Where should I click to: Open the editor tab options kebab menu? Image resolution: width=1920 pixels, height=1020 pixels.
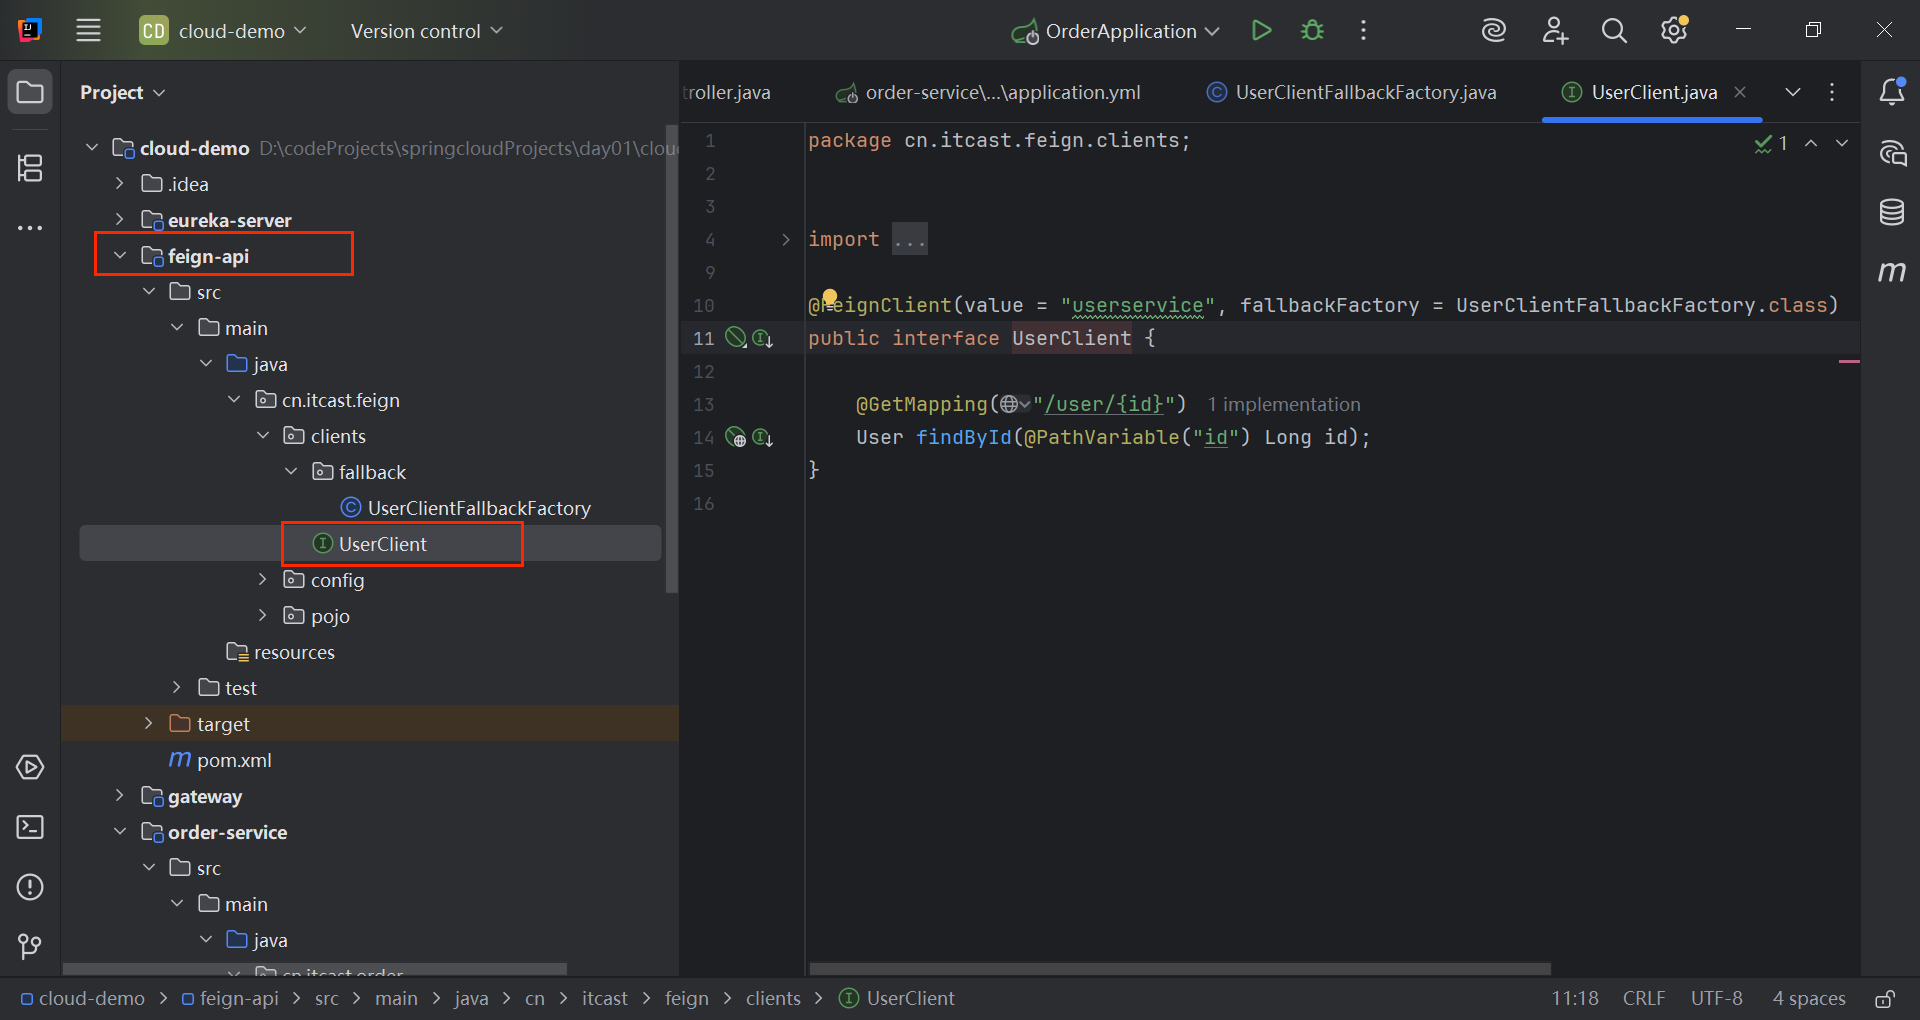[1832, 92]
